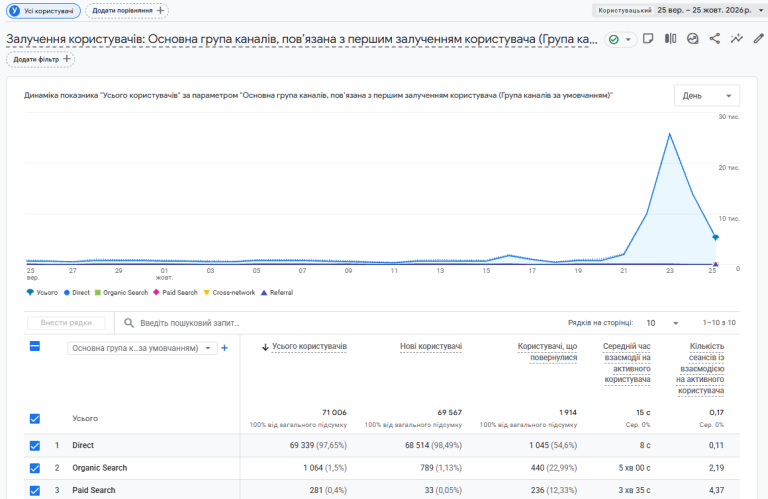The image size is (768, 499).
Task: Click the 'Direct' row label
Action: coord(83,445)
